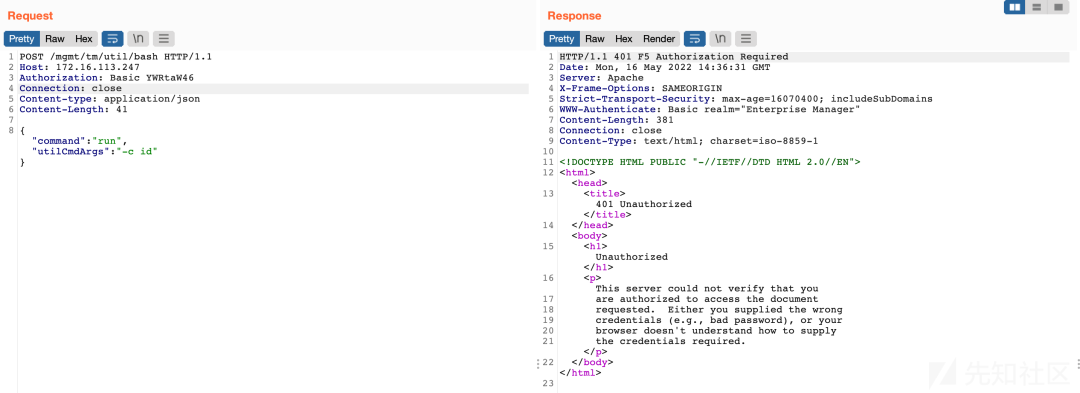Click the HTTP/1.1 401 F5 Authorization Required line

pyautogui.click(x=674, y=57)
